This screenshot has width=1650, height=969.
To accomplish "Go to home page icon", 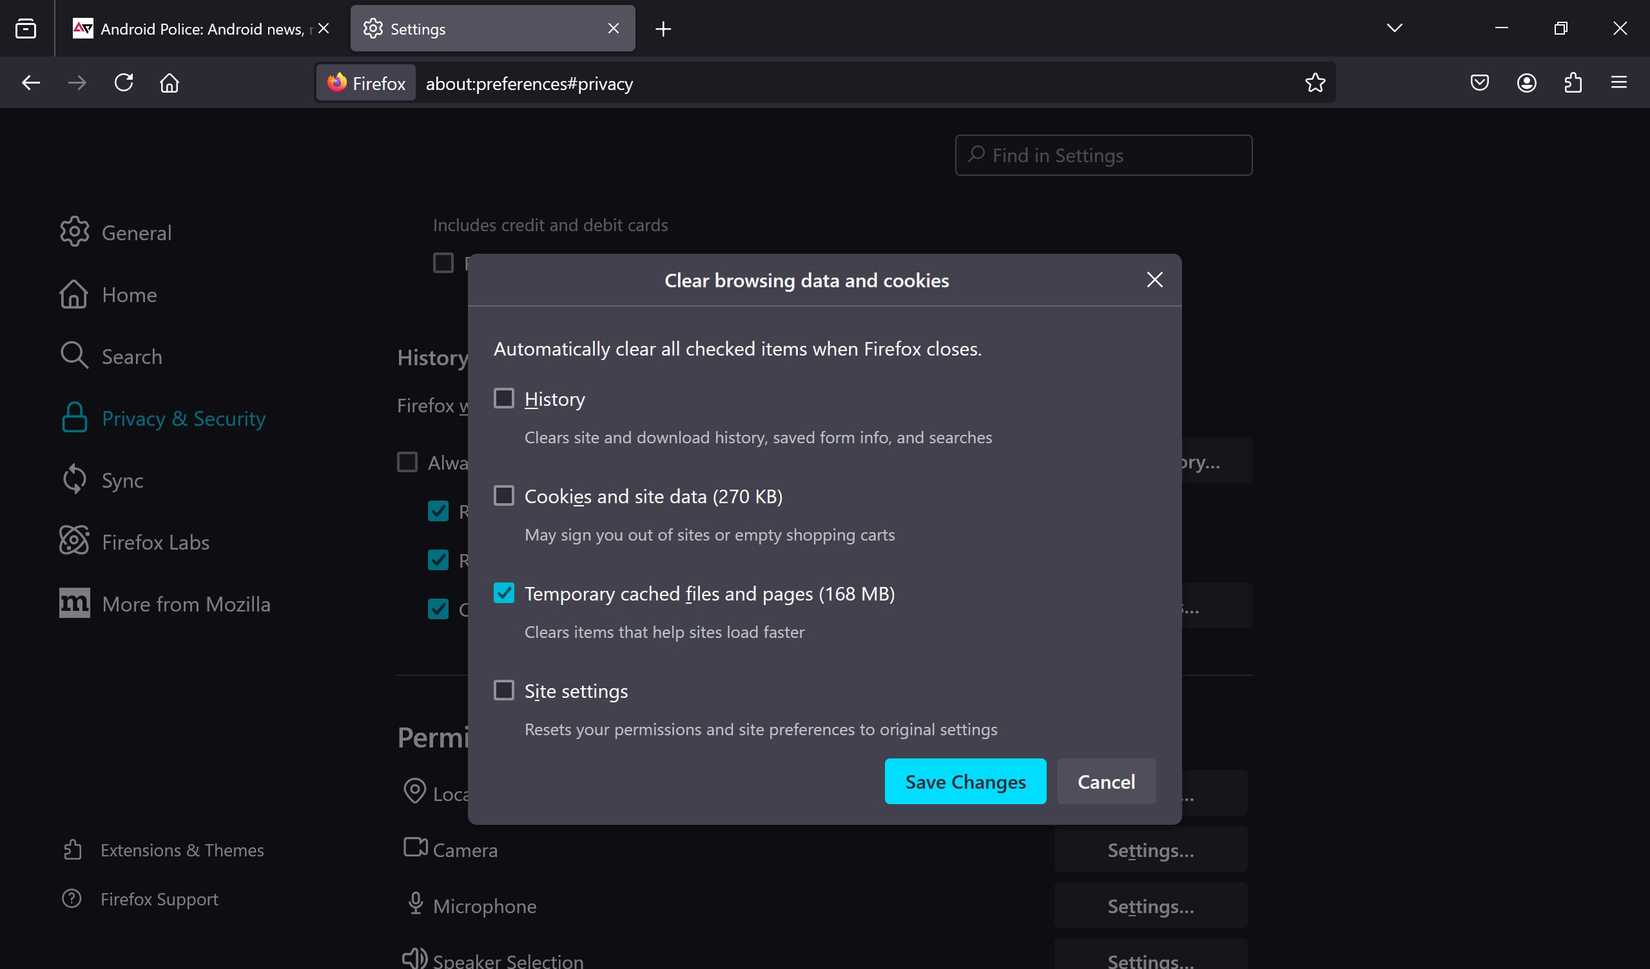I will [170, 83].
